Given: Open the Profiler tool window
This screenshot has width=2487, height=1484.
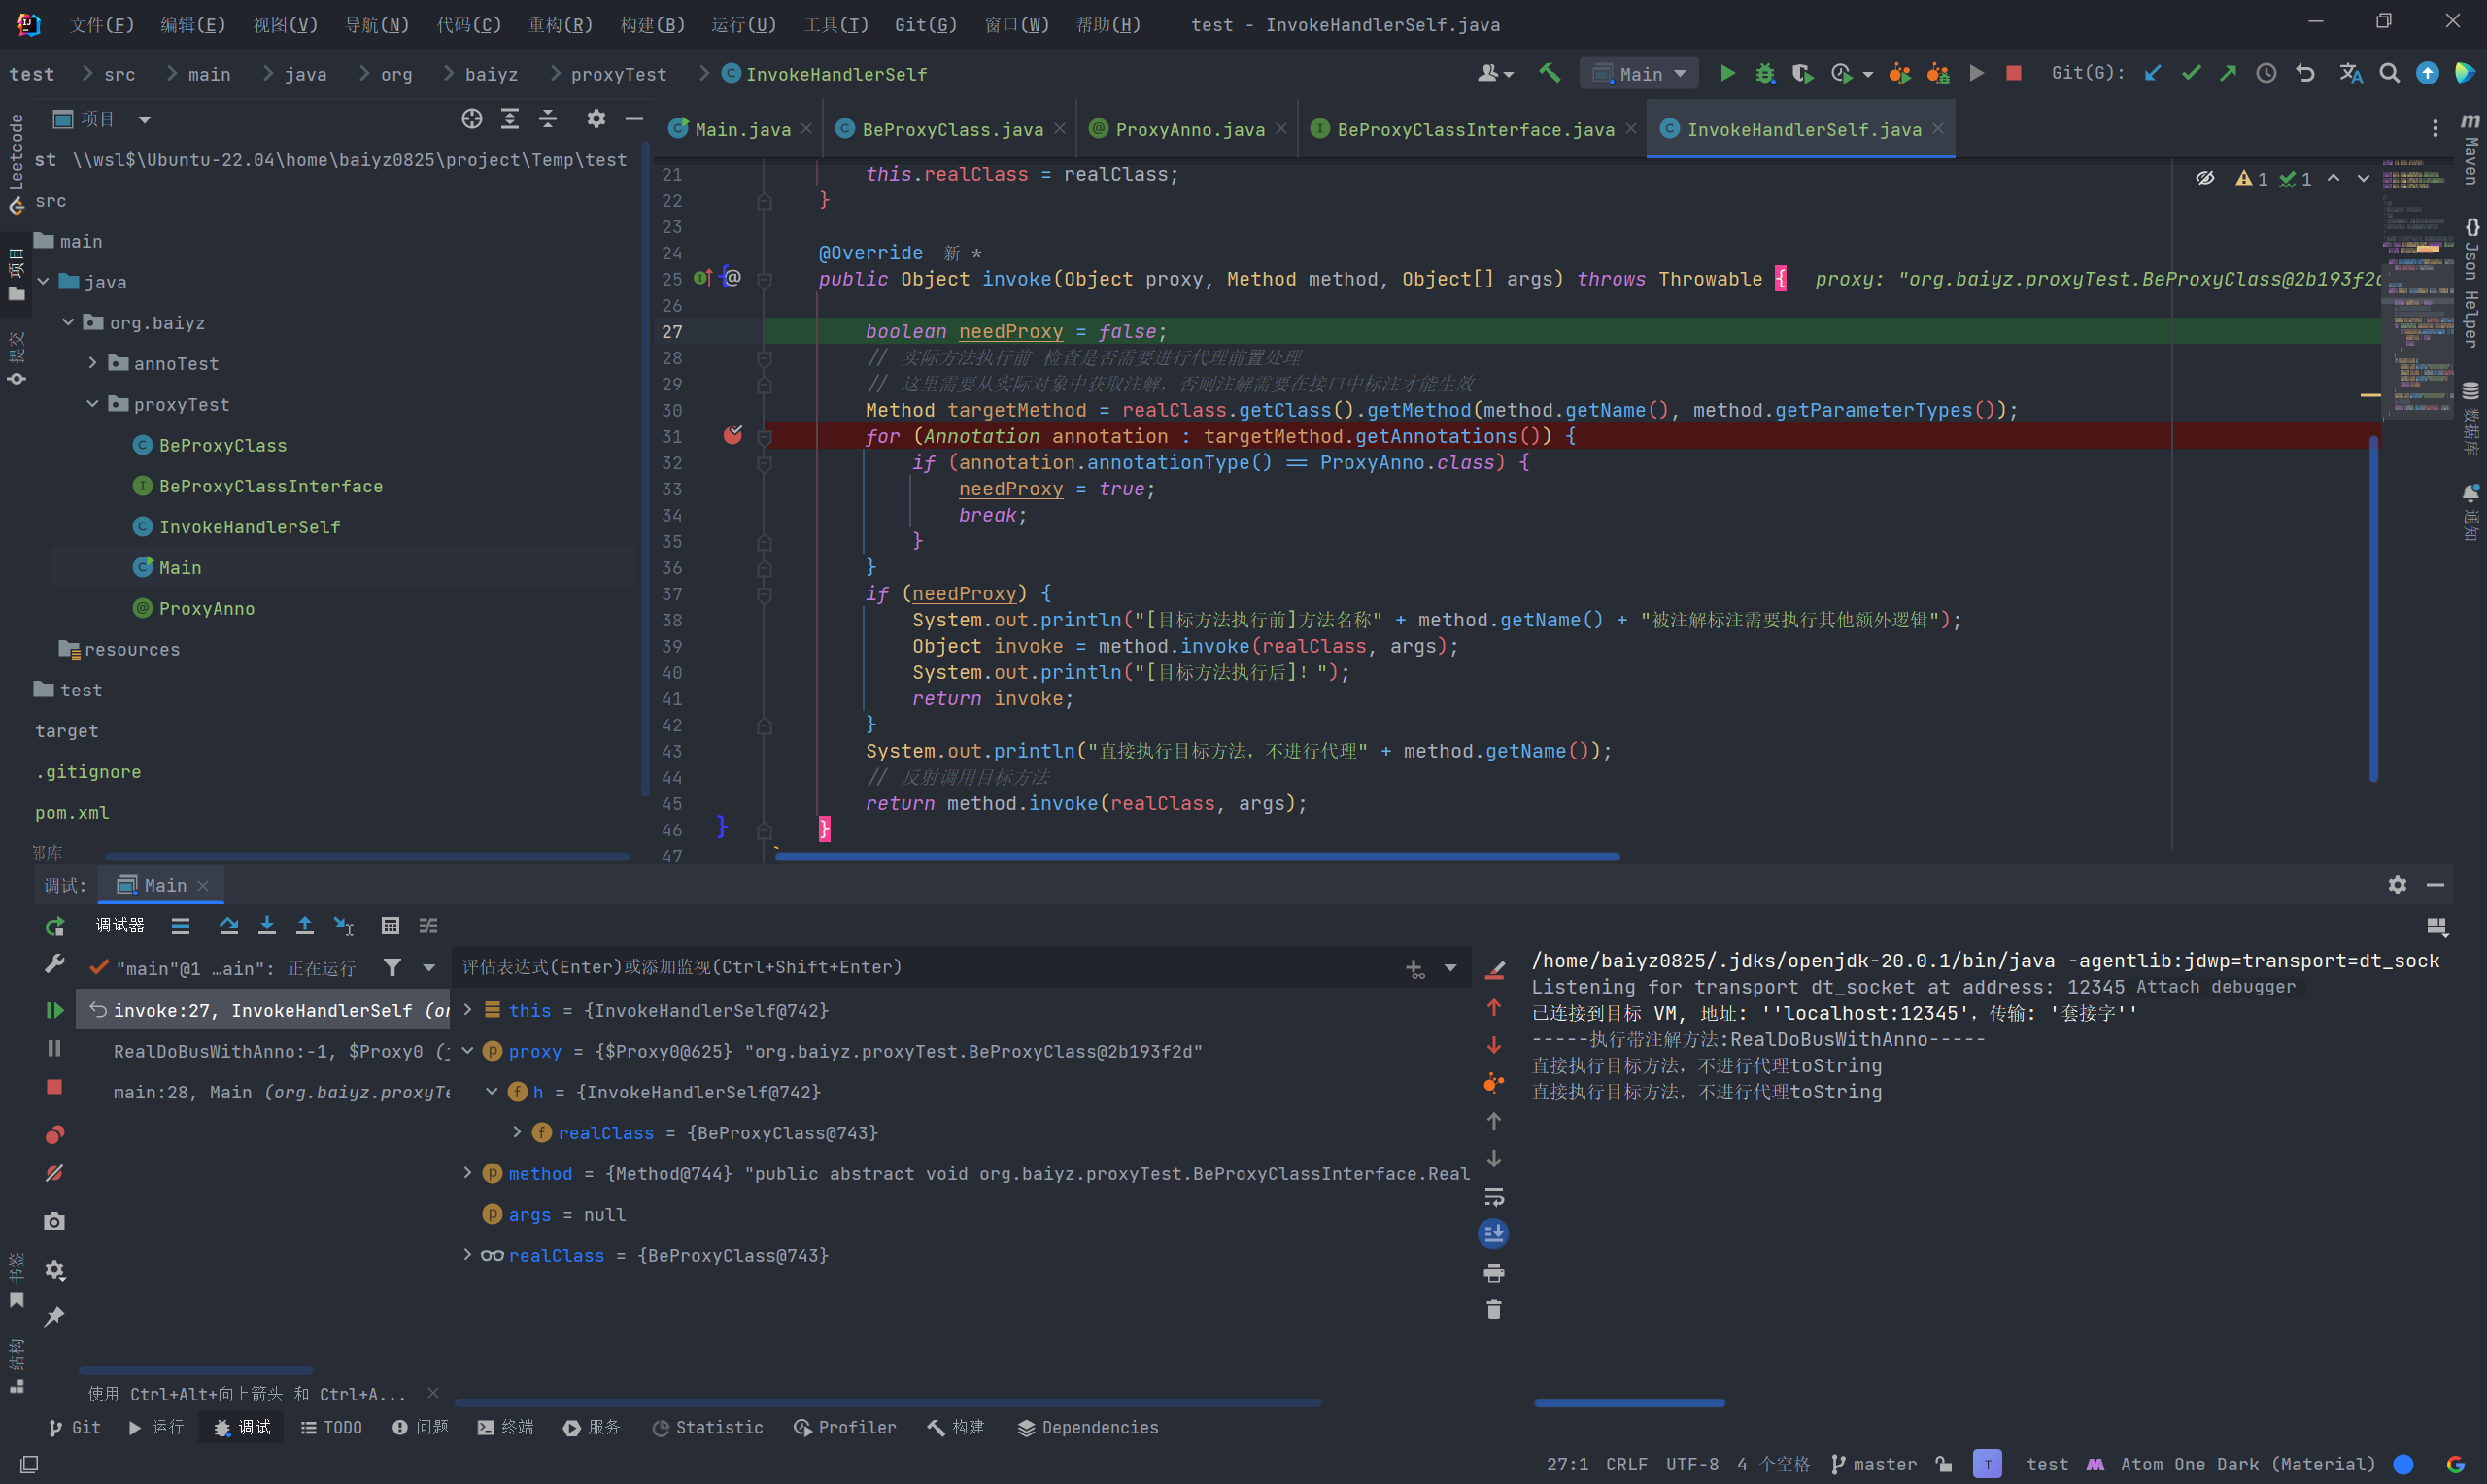Looking at the screenshot, I should click(x=845, y=1427).
